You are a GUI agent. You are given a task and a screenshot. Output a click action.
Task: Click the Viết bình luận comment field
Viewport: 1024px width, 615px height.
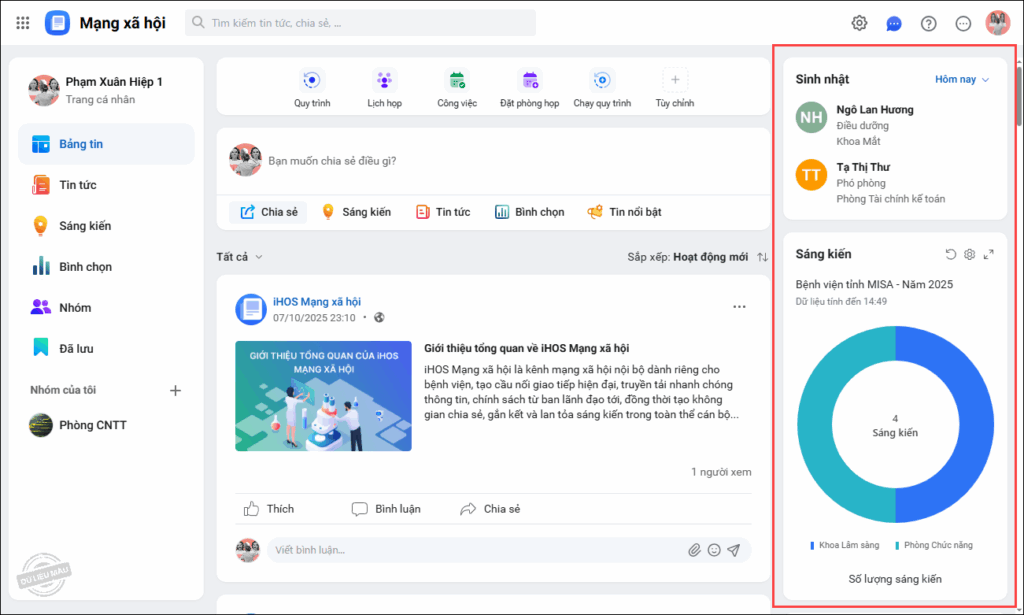point(477,550)
